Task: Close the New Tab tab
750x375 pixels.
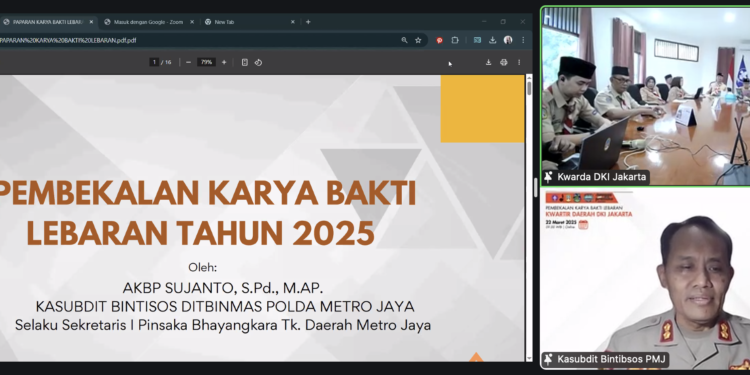Action: [293, 22]
